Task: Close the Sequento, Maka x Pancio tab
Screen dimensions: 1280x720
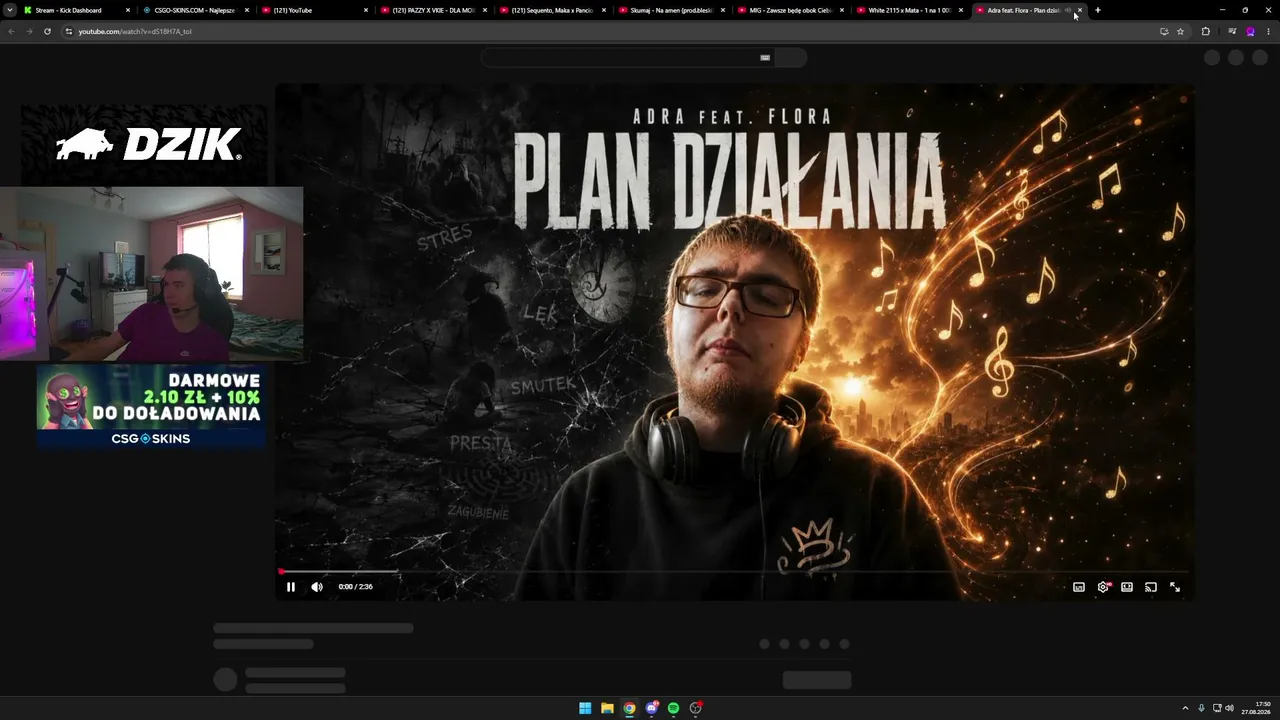Action: pyautogui.click(x=604, y=10)
